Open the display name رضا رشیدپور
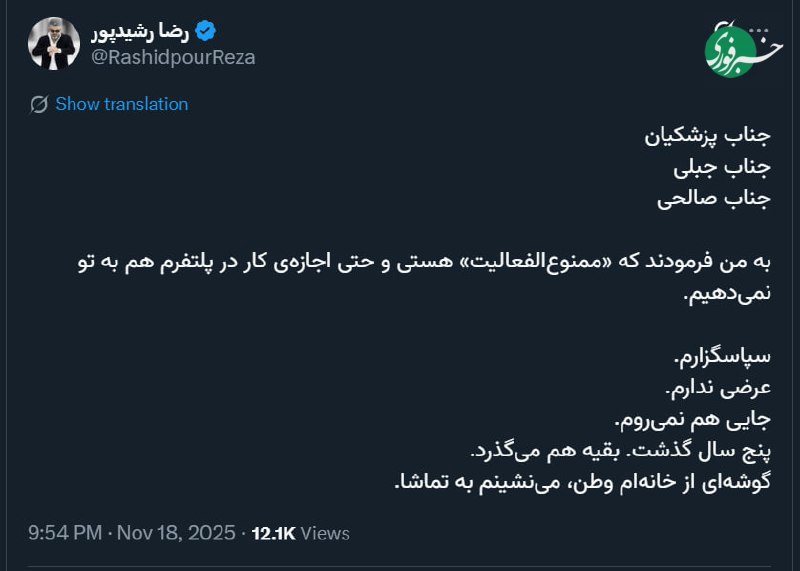Screen dimensions: 800x571 139,31
